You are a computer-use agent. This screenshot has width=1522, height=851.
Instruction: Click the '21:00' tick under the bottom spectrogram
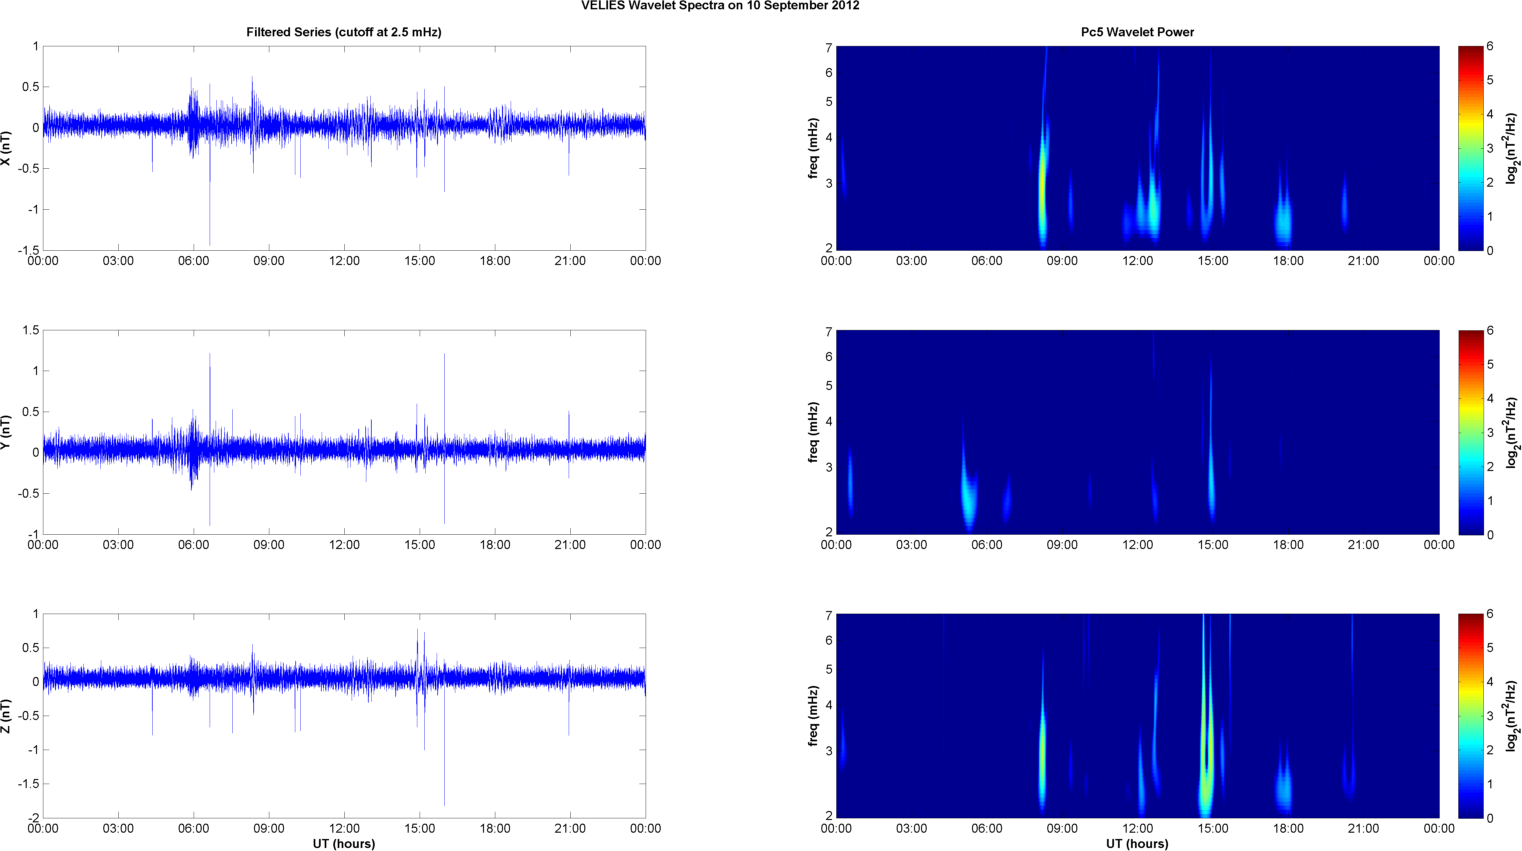[1363, 828]
